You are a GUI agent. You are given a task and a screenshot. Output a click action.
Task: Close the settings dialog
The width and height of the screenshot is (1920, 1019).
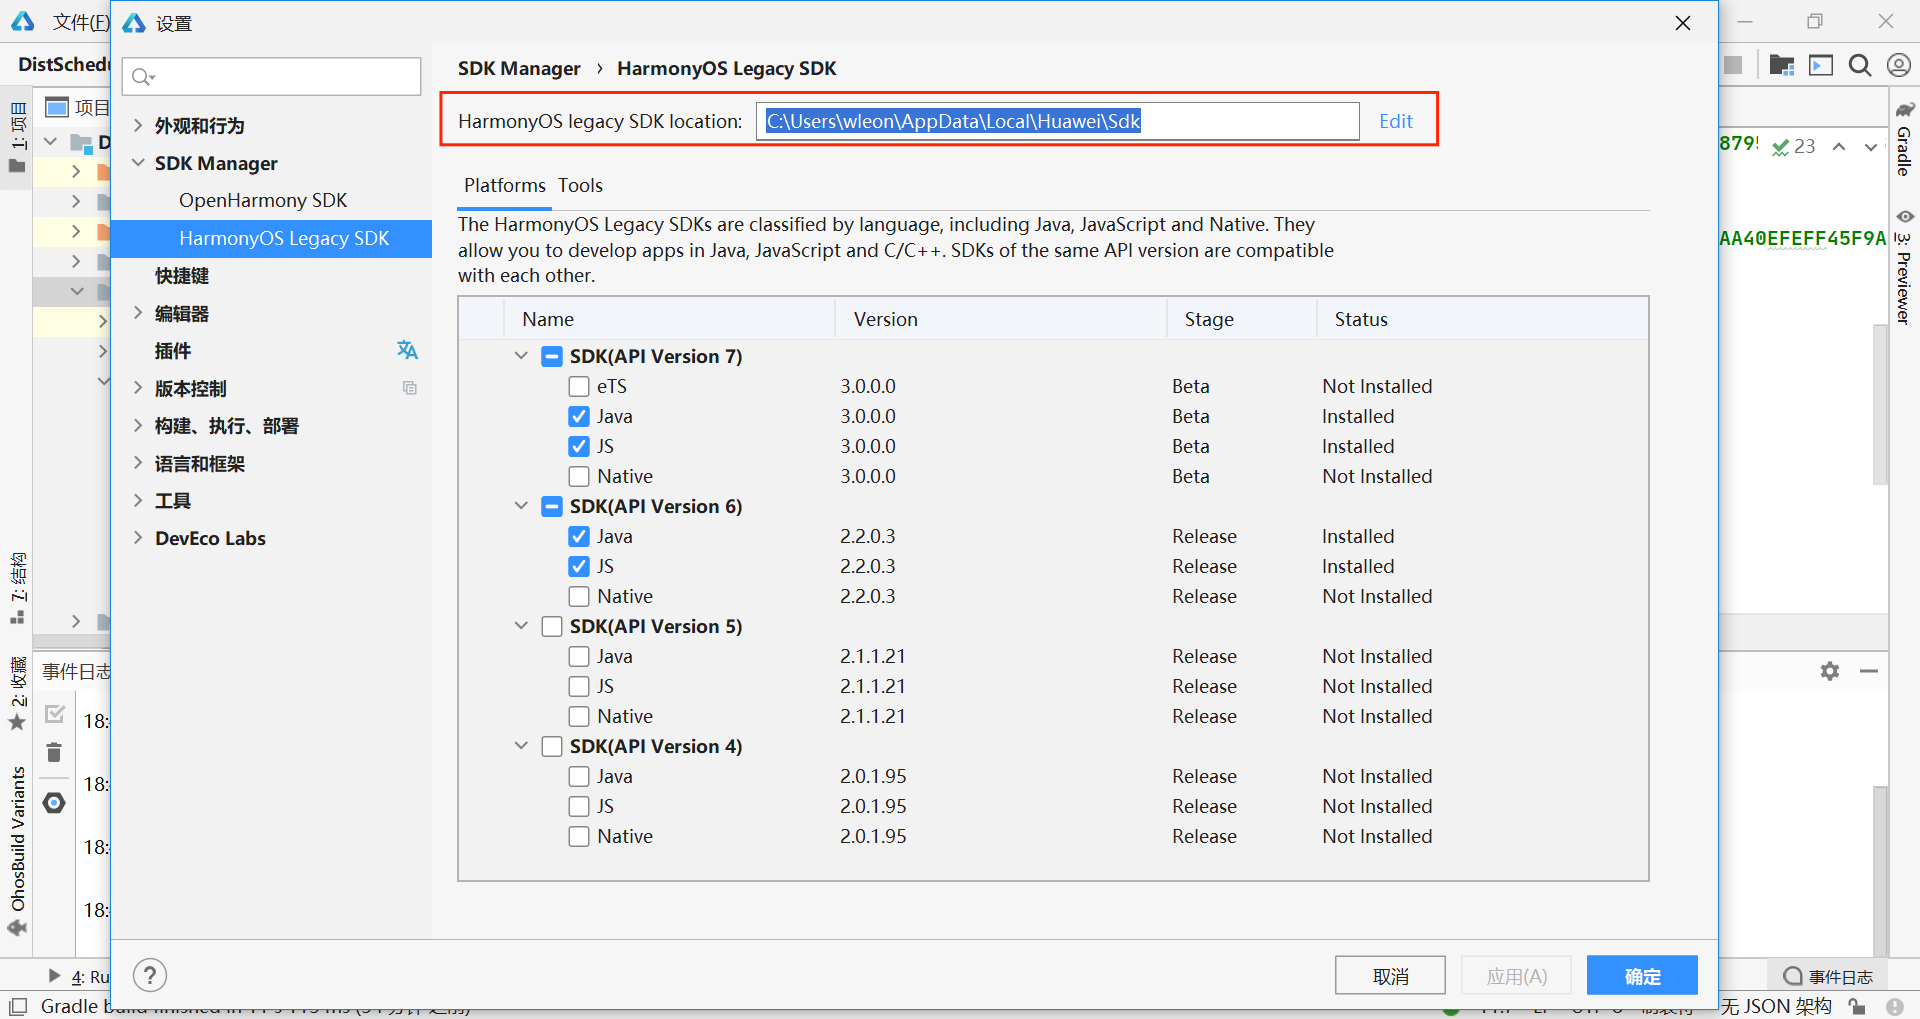coord(1683,23)
